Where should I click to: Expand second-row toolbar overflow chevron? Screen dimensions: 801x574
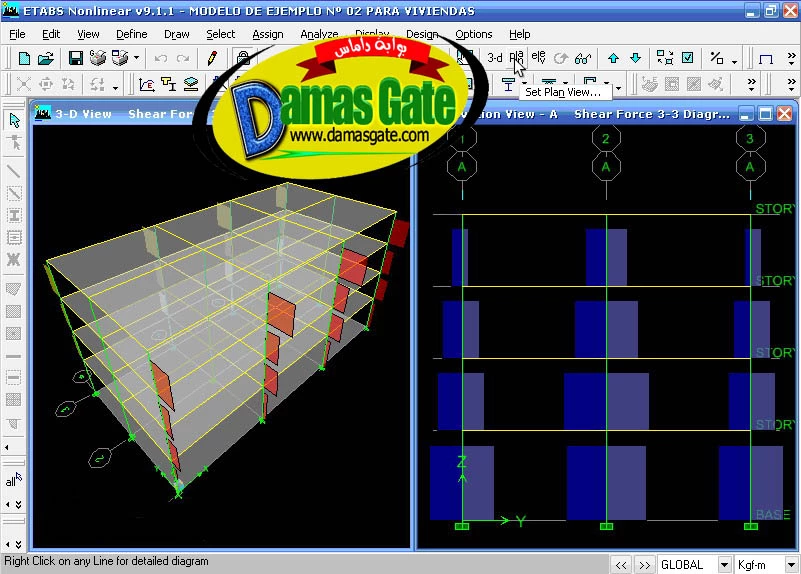click(751, 84)
